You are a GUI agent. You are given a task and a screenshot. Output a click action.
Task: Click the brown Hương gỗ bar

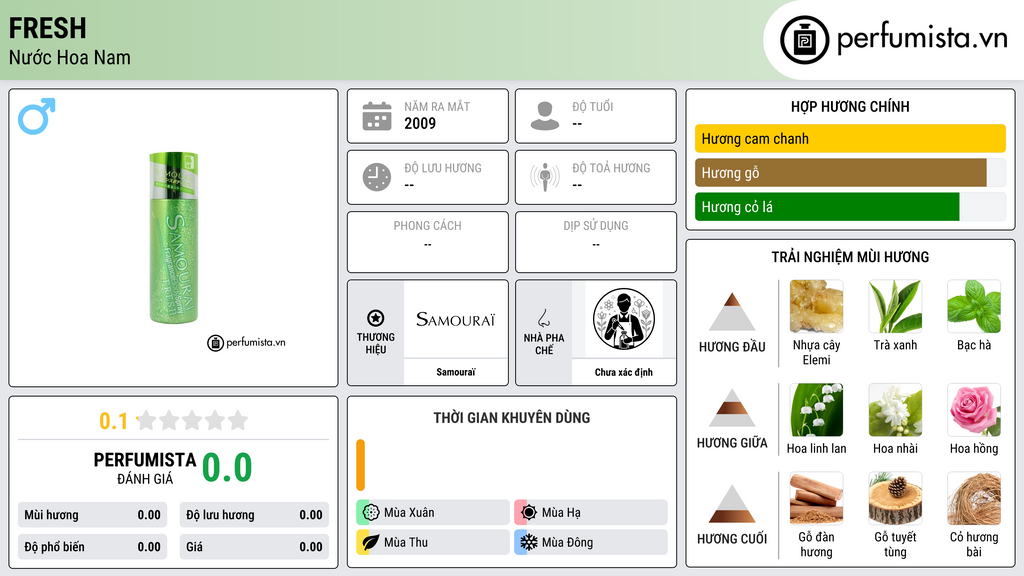pyautogui.click(x=840, y=172)
